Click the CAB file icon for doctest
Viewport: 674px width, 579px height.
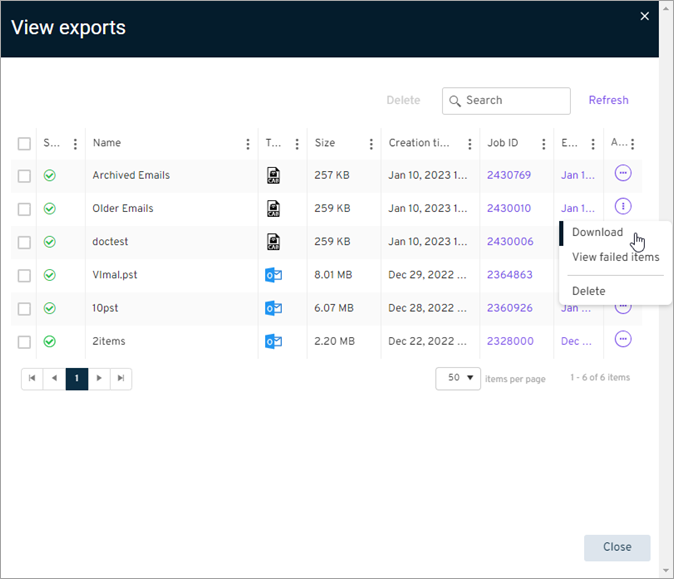pos(273,242)
